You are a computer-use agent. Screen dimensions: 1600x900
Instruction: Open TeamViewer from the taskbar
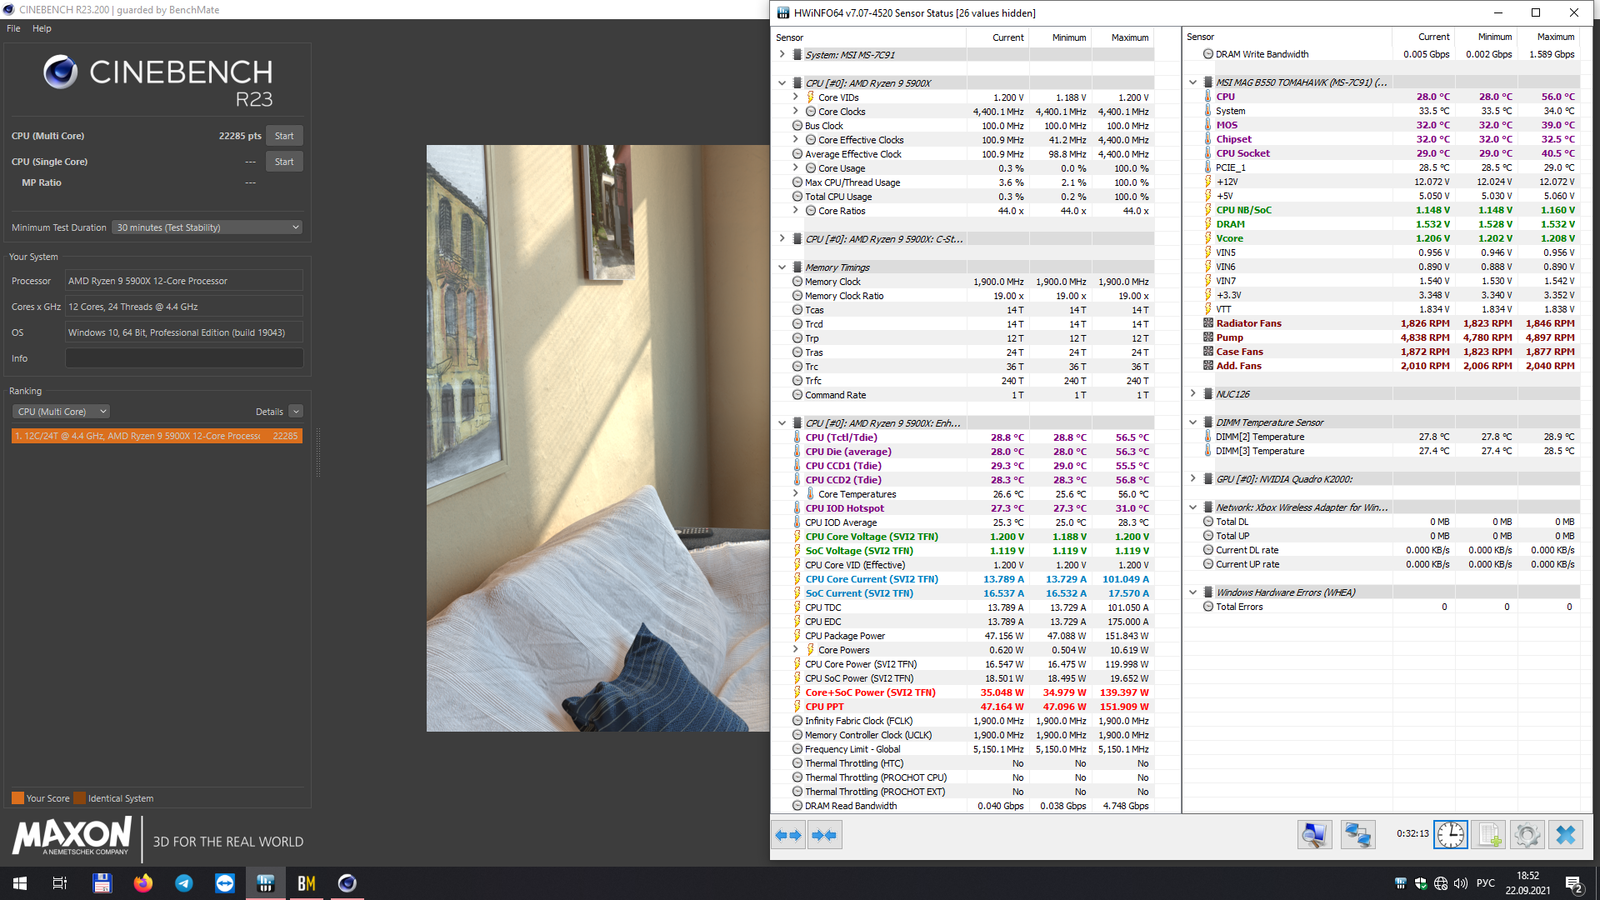(225, 883)
